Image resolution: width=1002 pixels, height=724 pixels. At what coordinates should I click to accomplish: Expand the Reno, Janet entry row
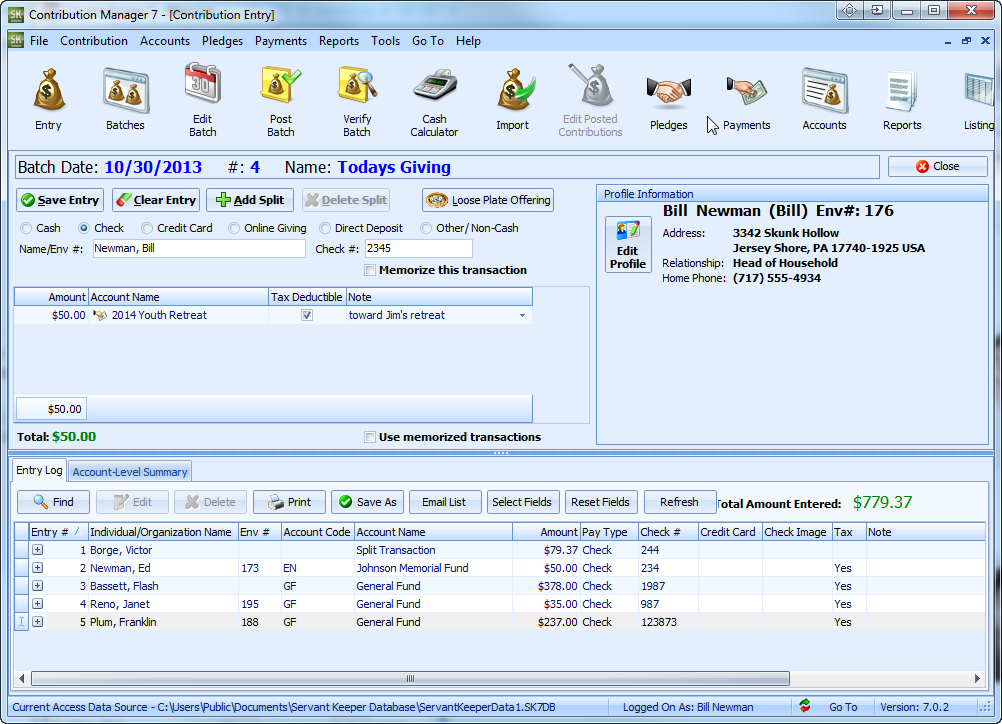click(x=38, y=604)
